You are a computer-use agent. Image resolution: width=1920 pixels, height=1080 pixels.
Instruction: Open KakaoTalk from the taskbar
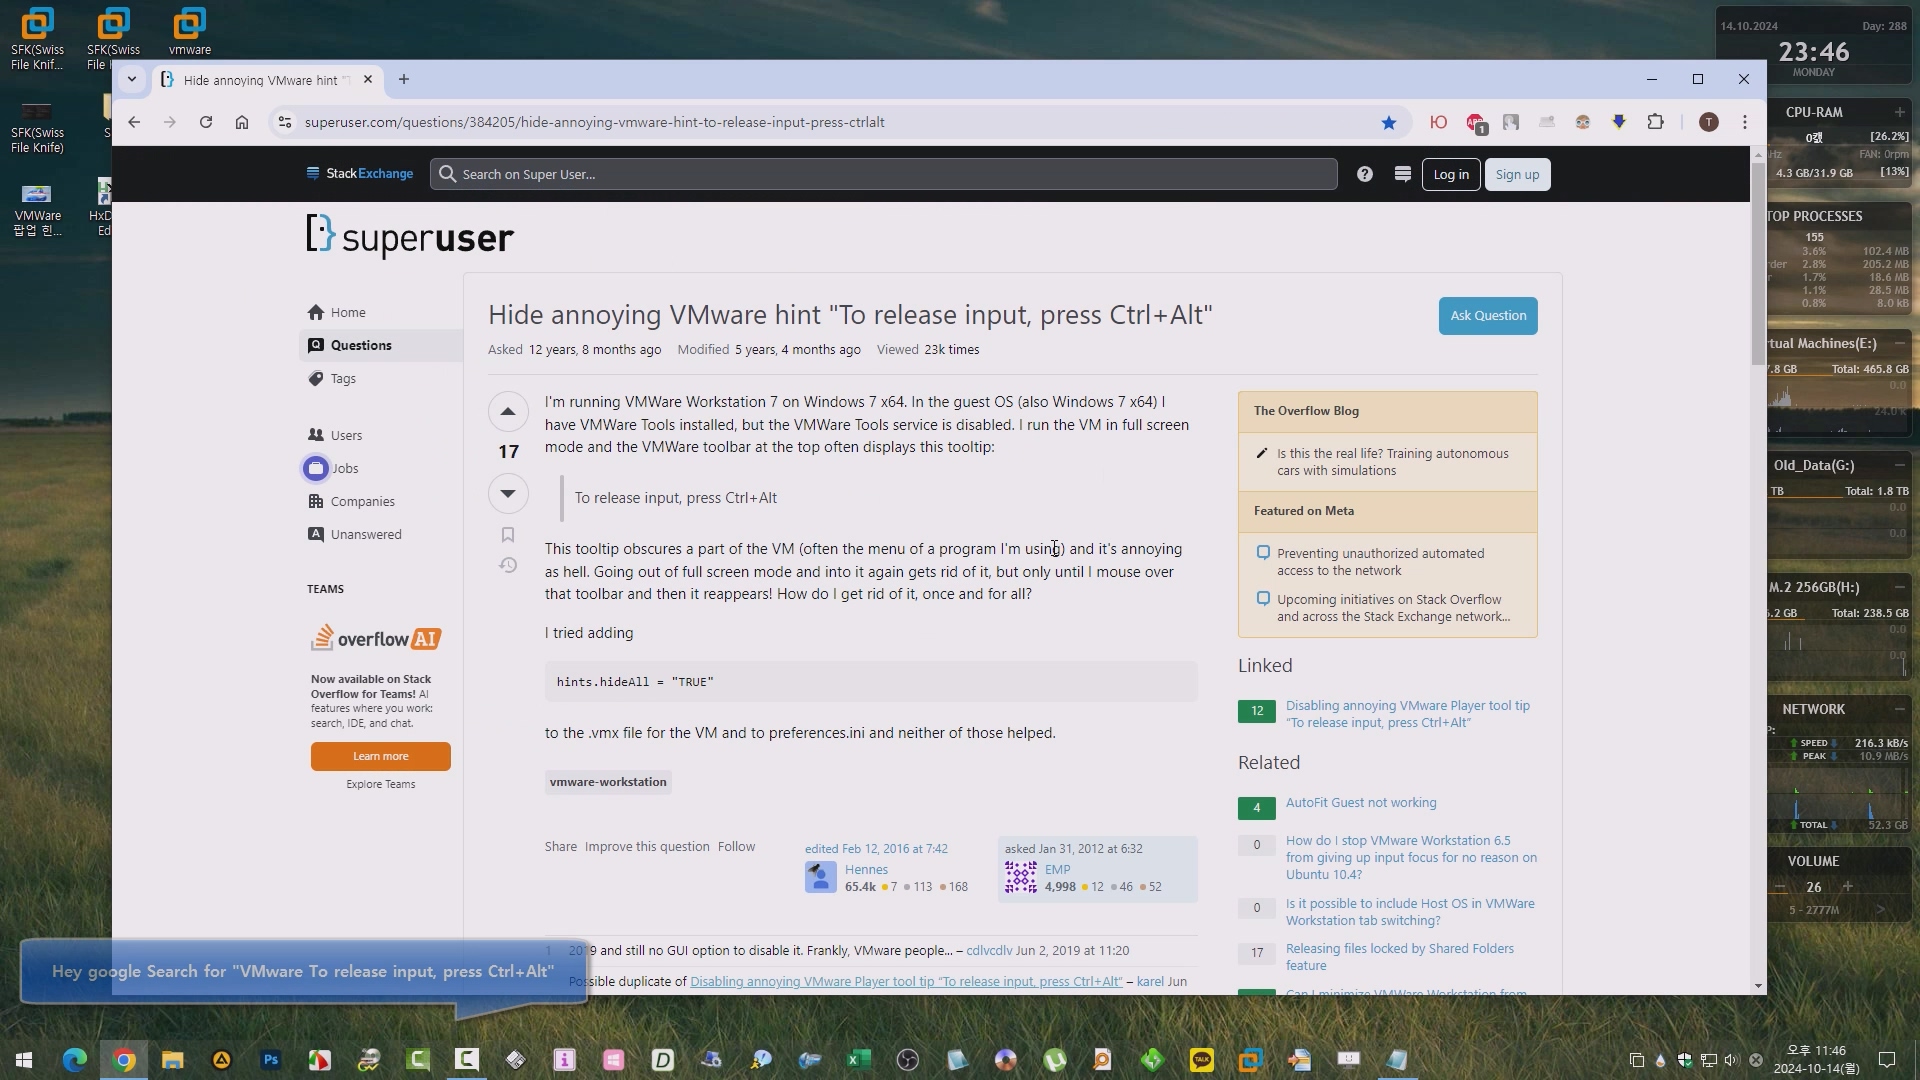coord(1201,1060)
